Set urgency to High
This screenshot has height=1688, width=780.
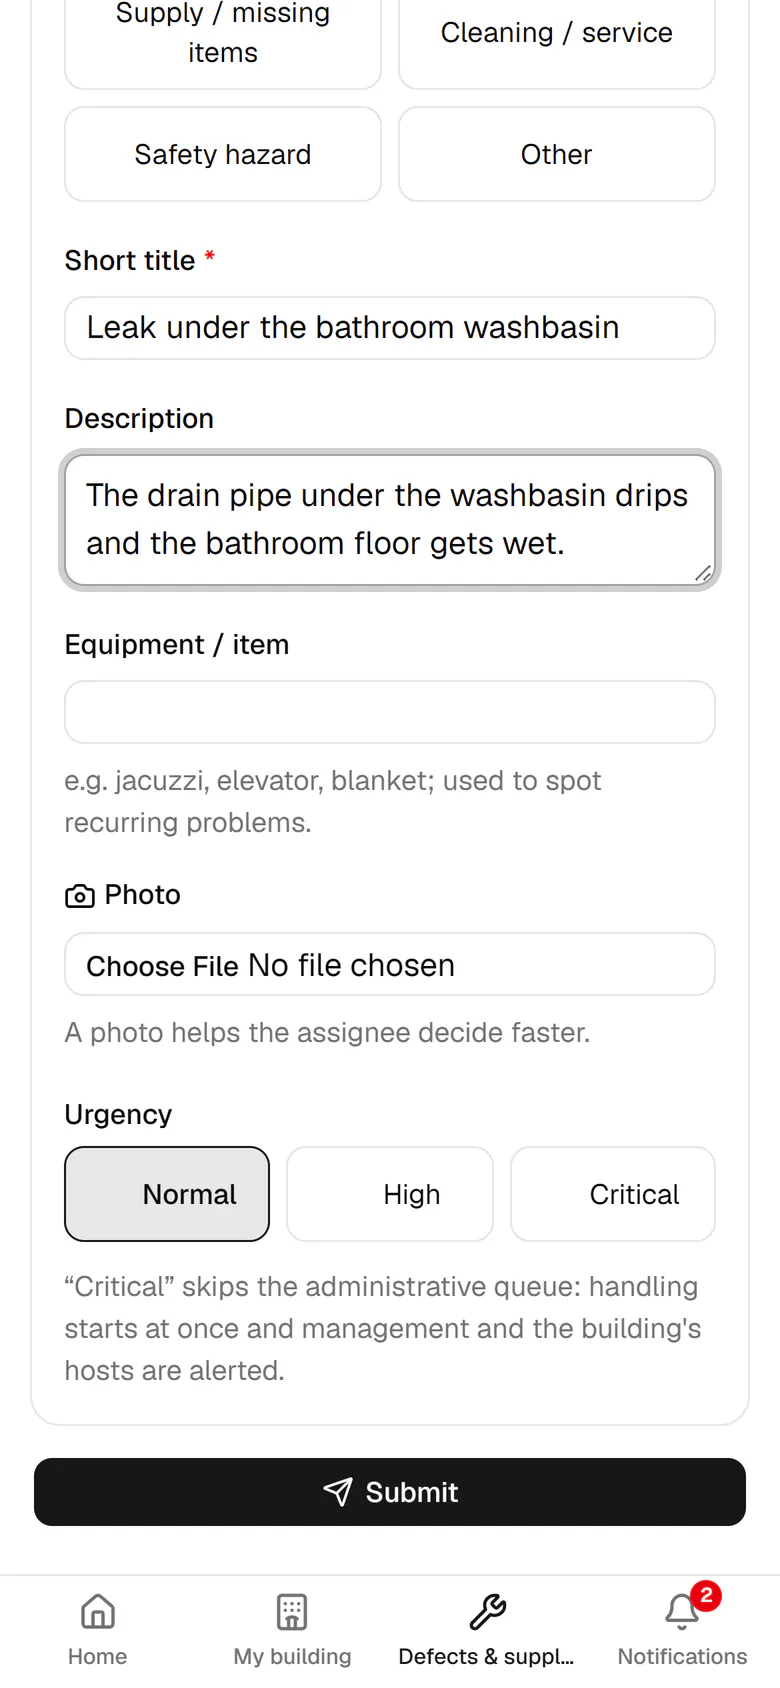(x=390, y=1194)
